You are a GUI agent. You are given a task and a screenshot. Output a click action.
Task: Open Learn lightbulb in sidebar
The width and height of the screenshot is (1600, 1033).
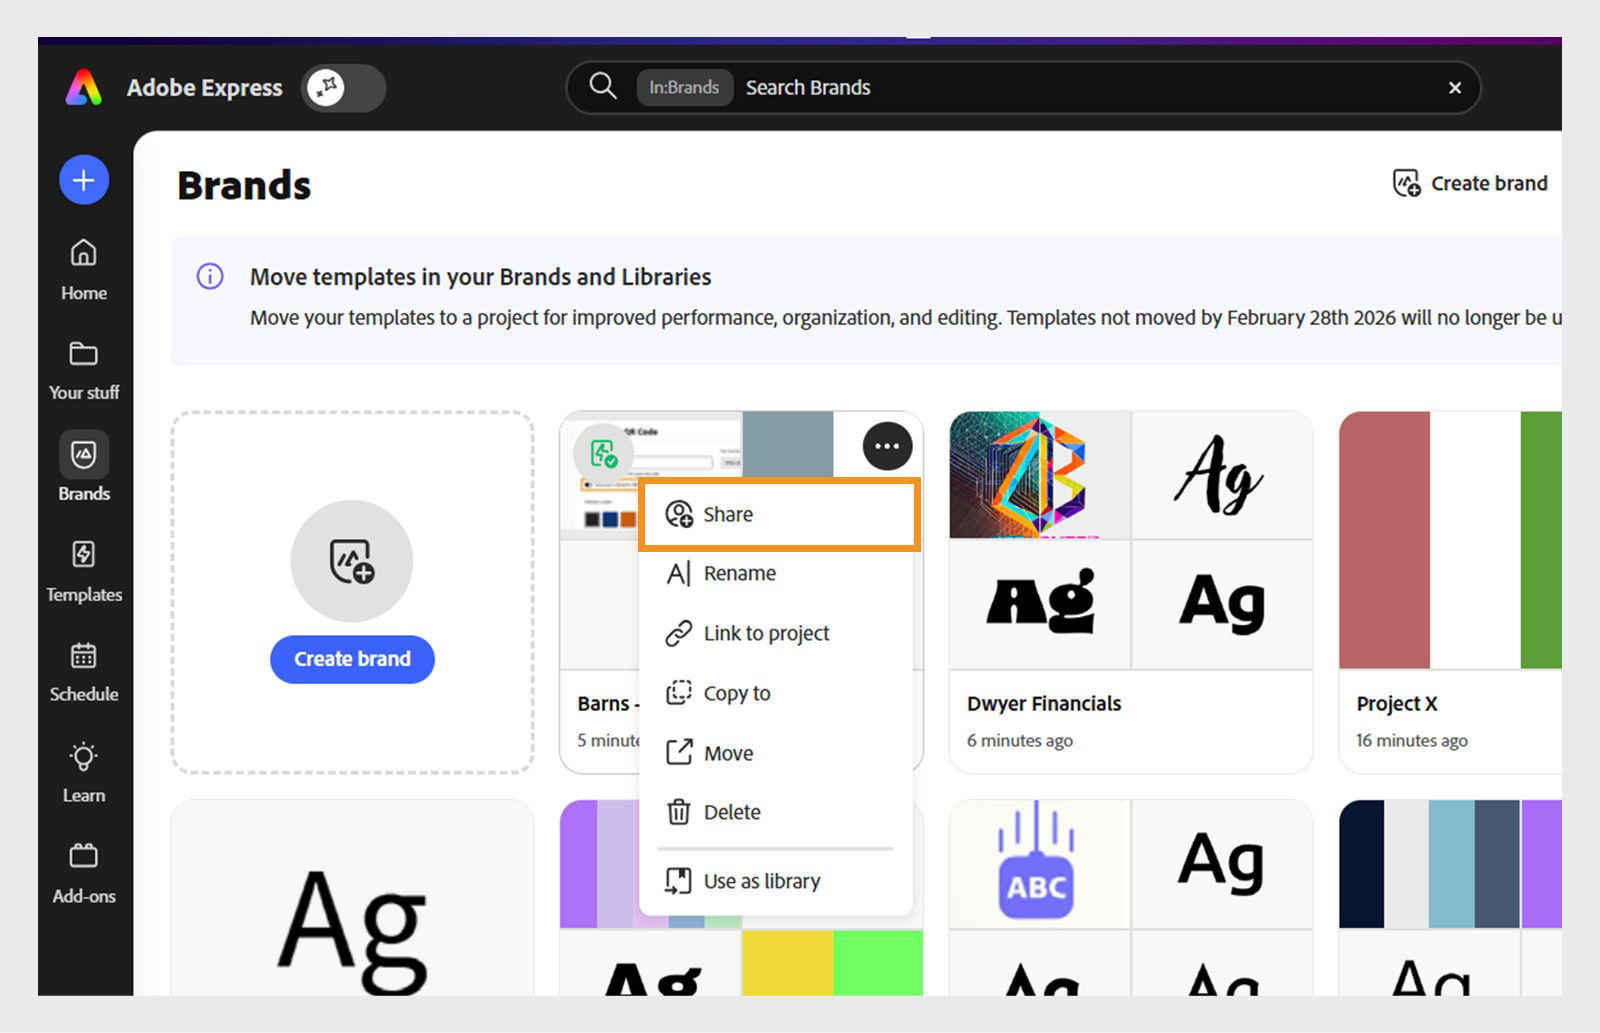tap(84, 772)
